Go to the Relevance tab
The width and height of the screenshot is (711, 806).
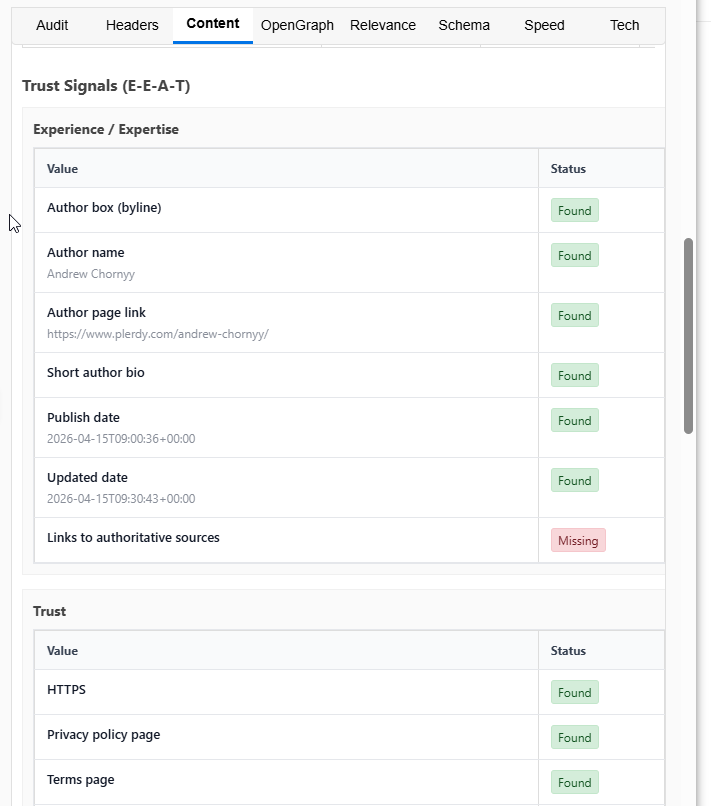tap(383, 25)
